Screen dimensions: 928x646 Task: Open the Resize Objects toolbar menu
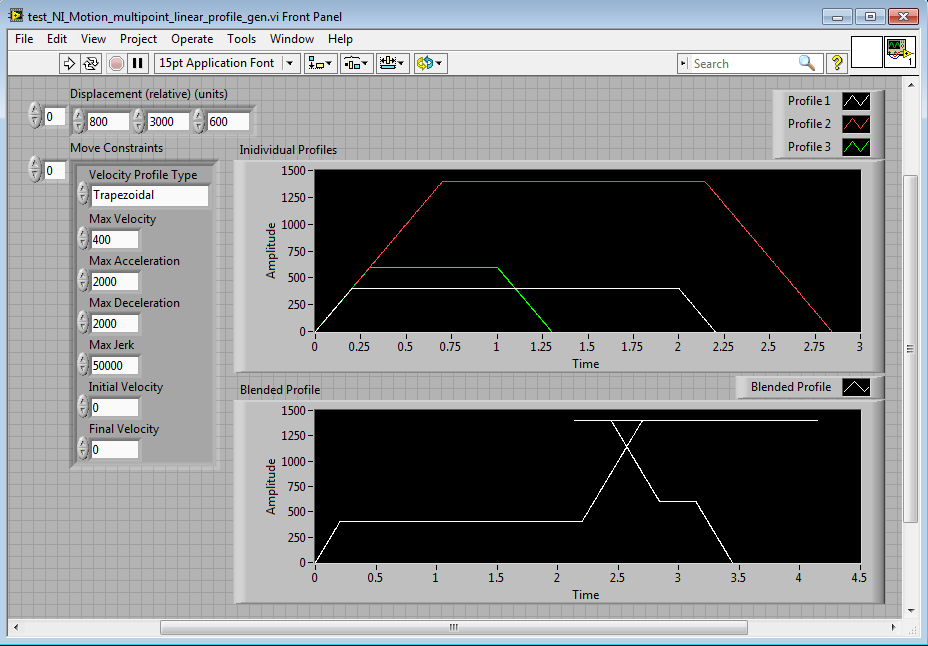coord(392,63)
